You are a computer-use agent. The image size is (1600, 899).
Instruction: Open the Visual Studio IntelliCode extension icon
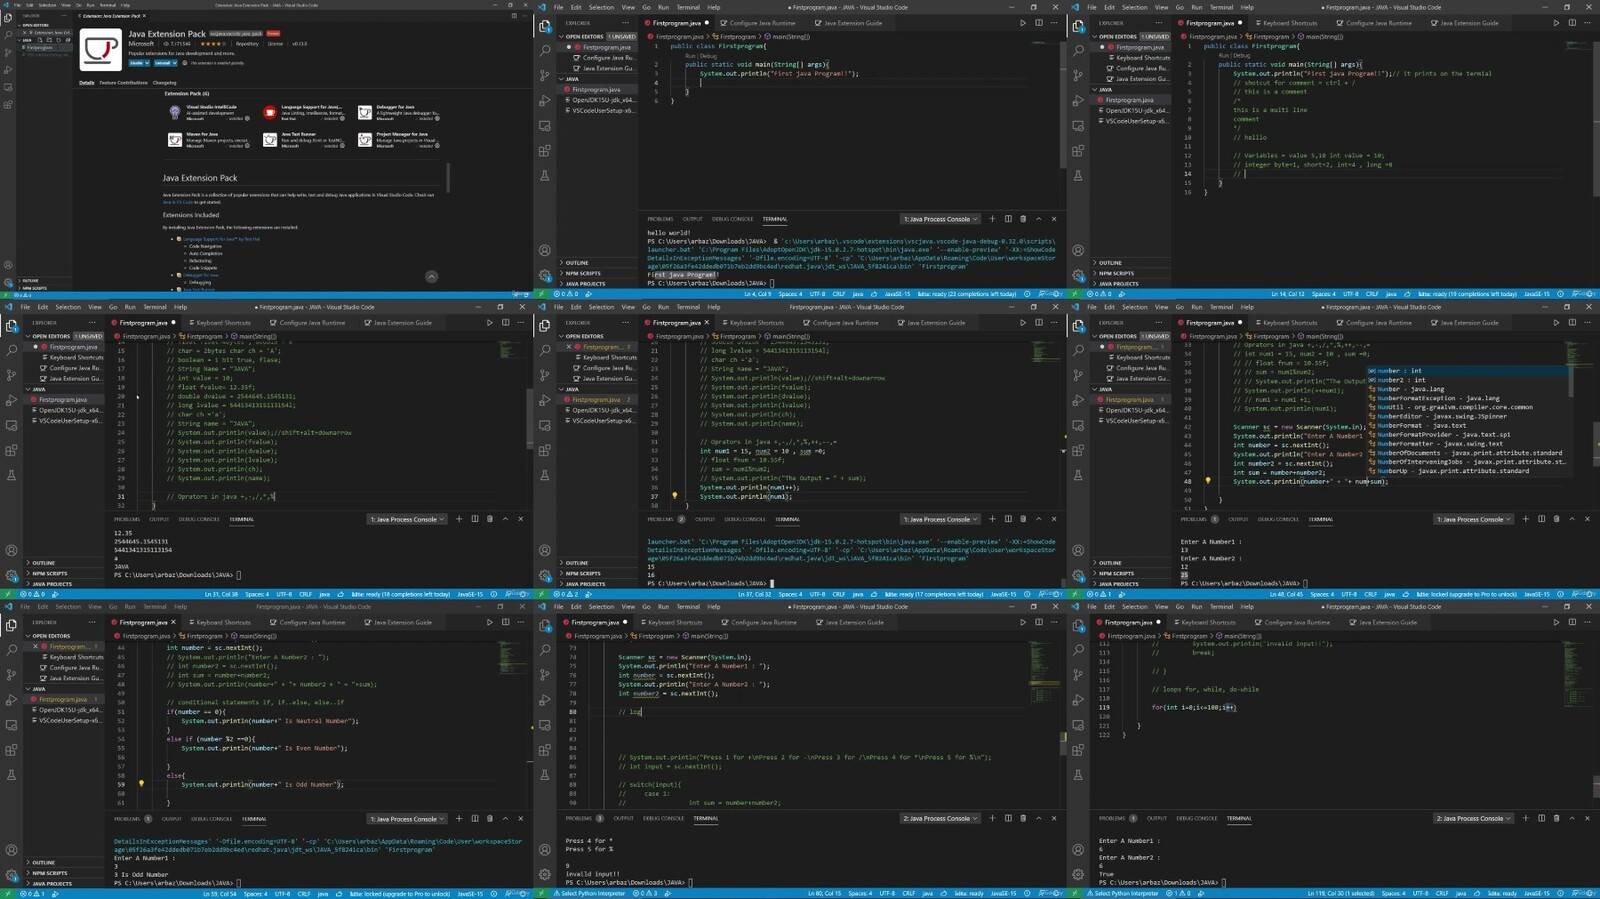click(175, 112)
